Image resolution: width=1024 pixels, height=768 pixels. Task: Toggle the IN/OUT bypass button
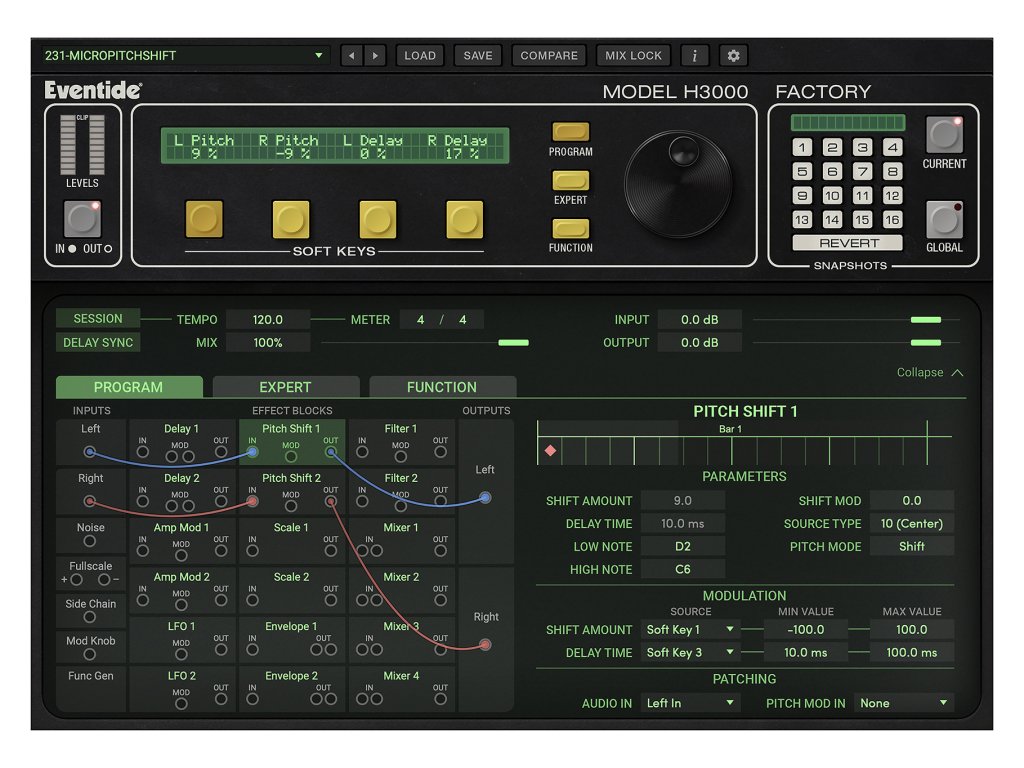click(x=82, y=218)
